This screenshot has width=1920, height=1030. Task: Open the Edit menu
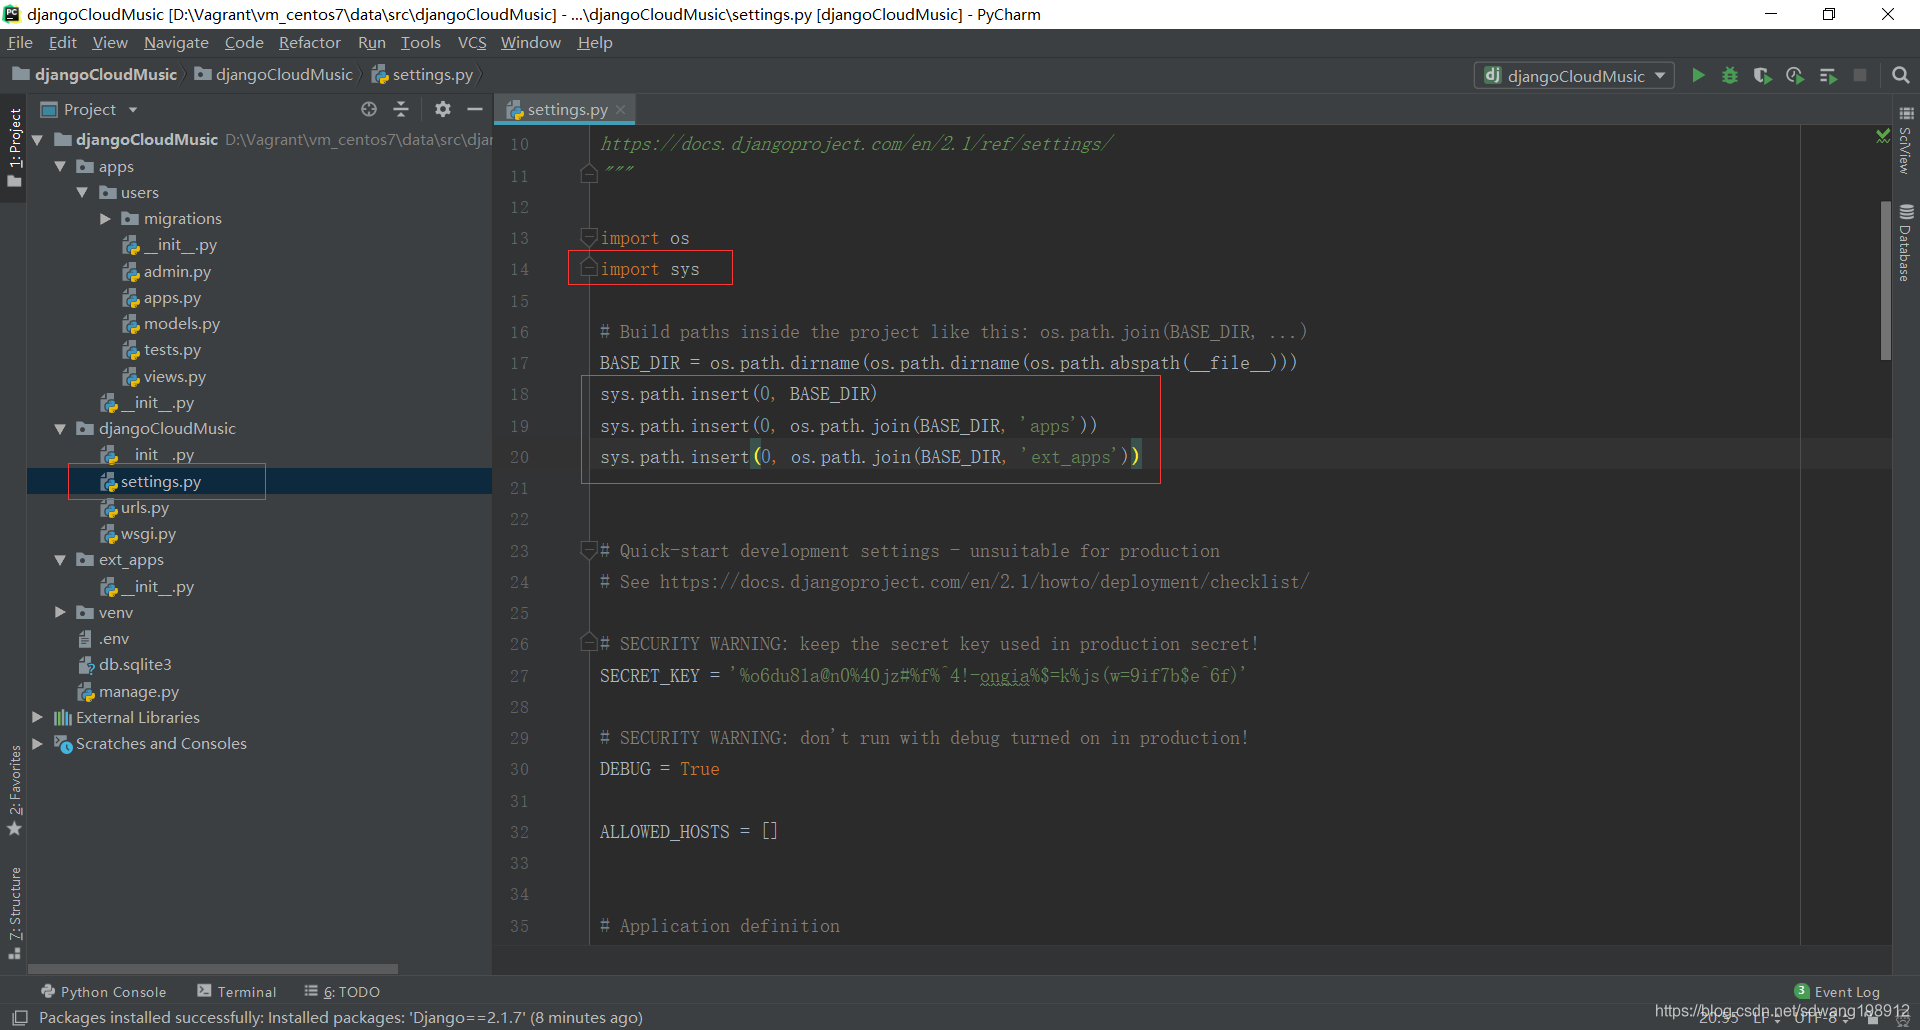[x=63, y=42]
